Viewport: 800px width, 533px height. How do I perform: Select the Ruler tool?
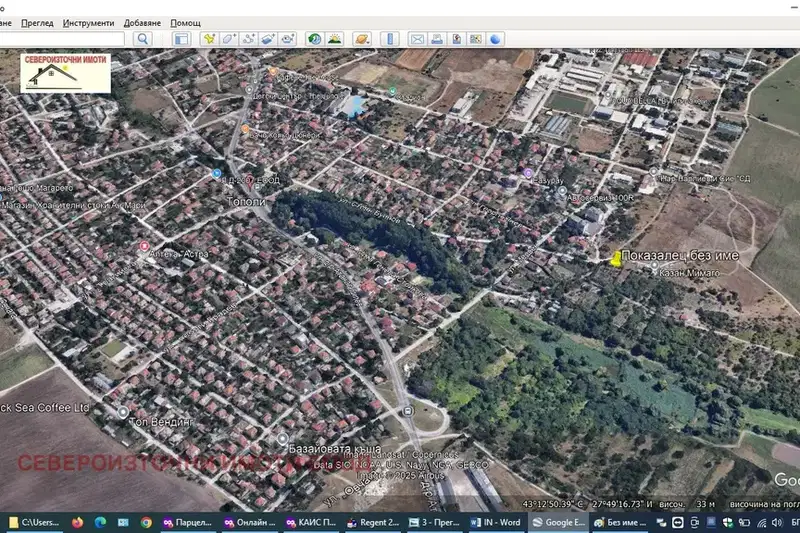[x=390, y=39]
